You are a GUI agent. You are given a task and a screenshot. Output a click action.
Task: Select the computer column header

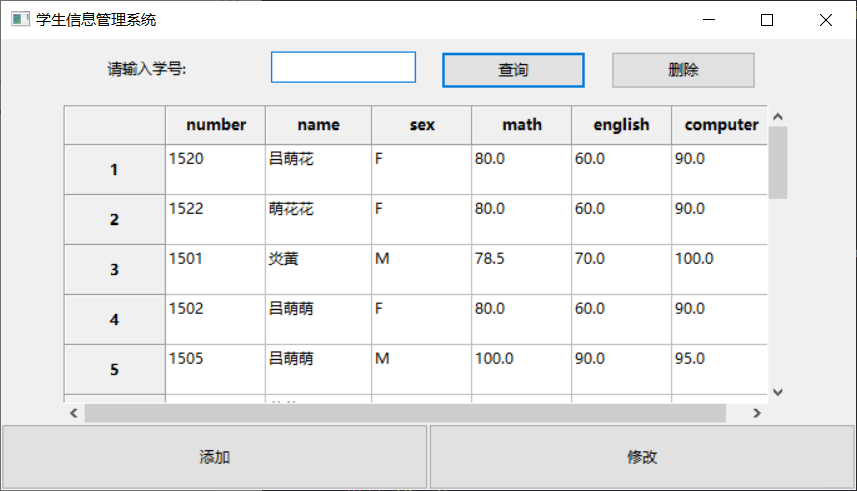(x=720, y=125)
